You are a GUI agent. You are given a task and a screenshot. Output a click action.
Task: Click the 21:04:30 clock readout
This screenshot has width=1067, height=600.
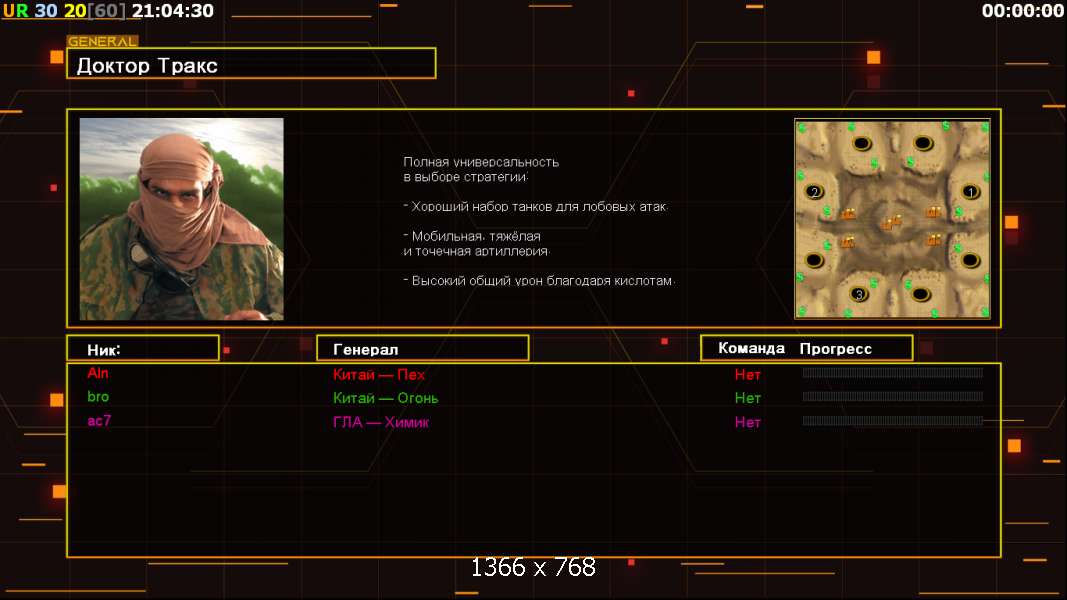pos(172,11)
